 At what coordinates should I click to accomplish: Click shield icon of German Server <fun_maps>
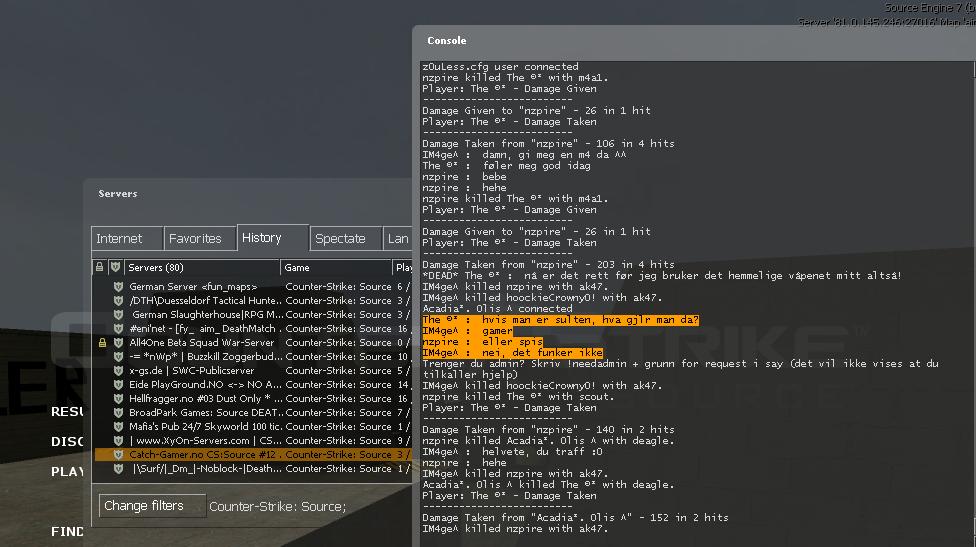118,287
